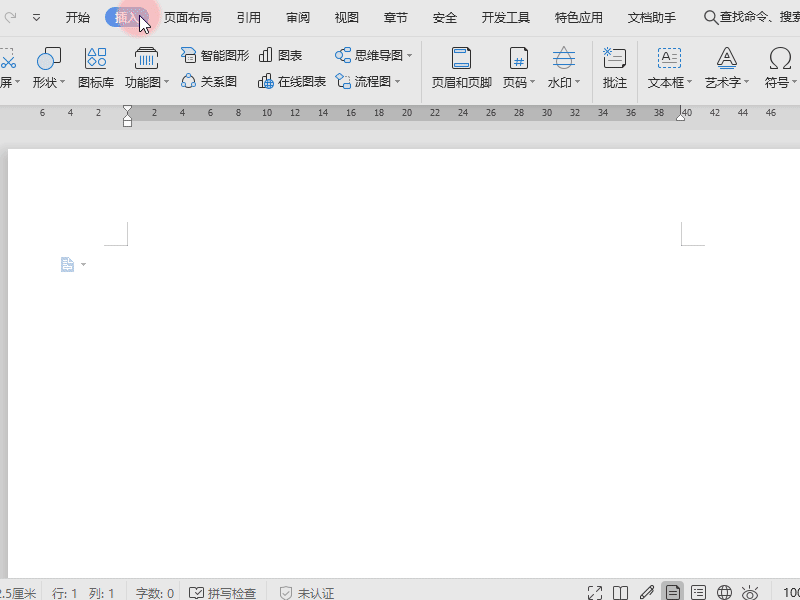
Task: Expand the 艺术字 dropdown arrow
Action: (x=746, y=82)
